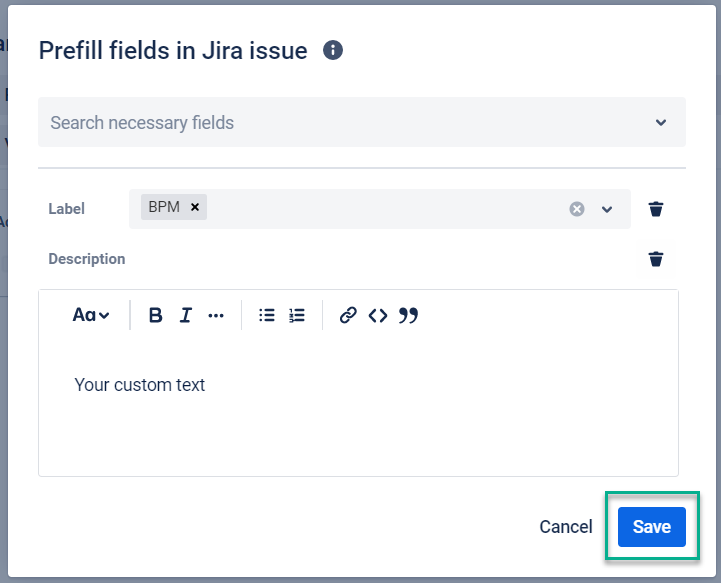721x583 pixels.
Task: Insert a bullet list
Action: [x=267, y=316]
